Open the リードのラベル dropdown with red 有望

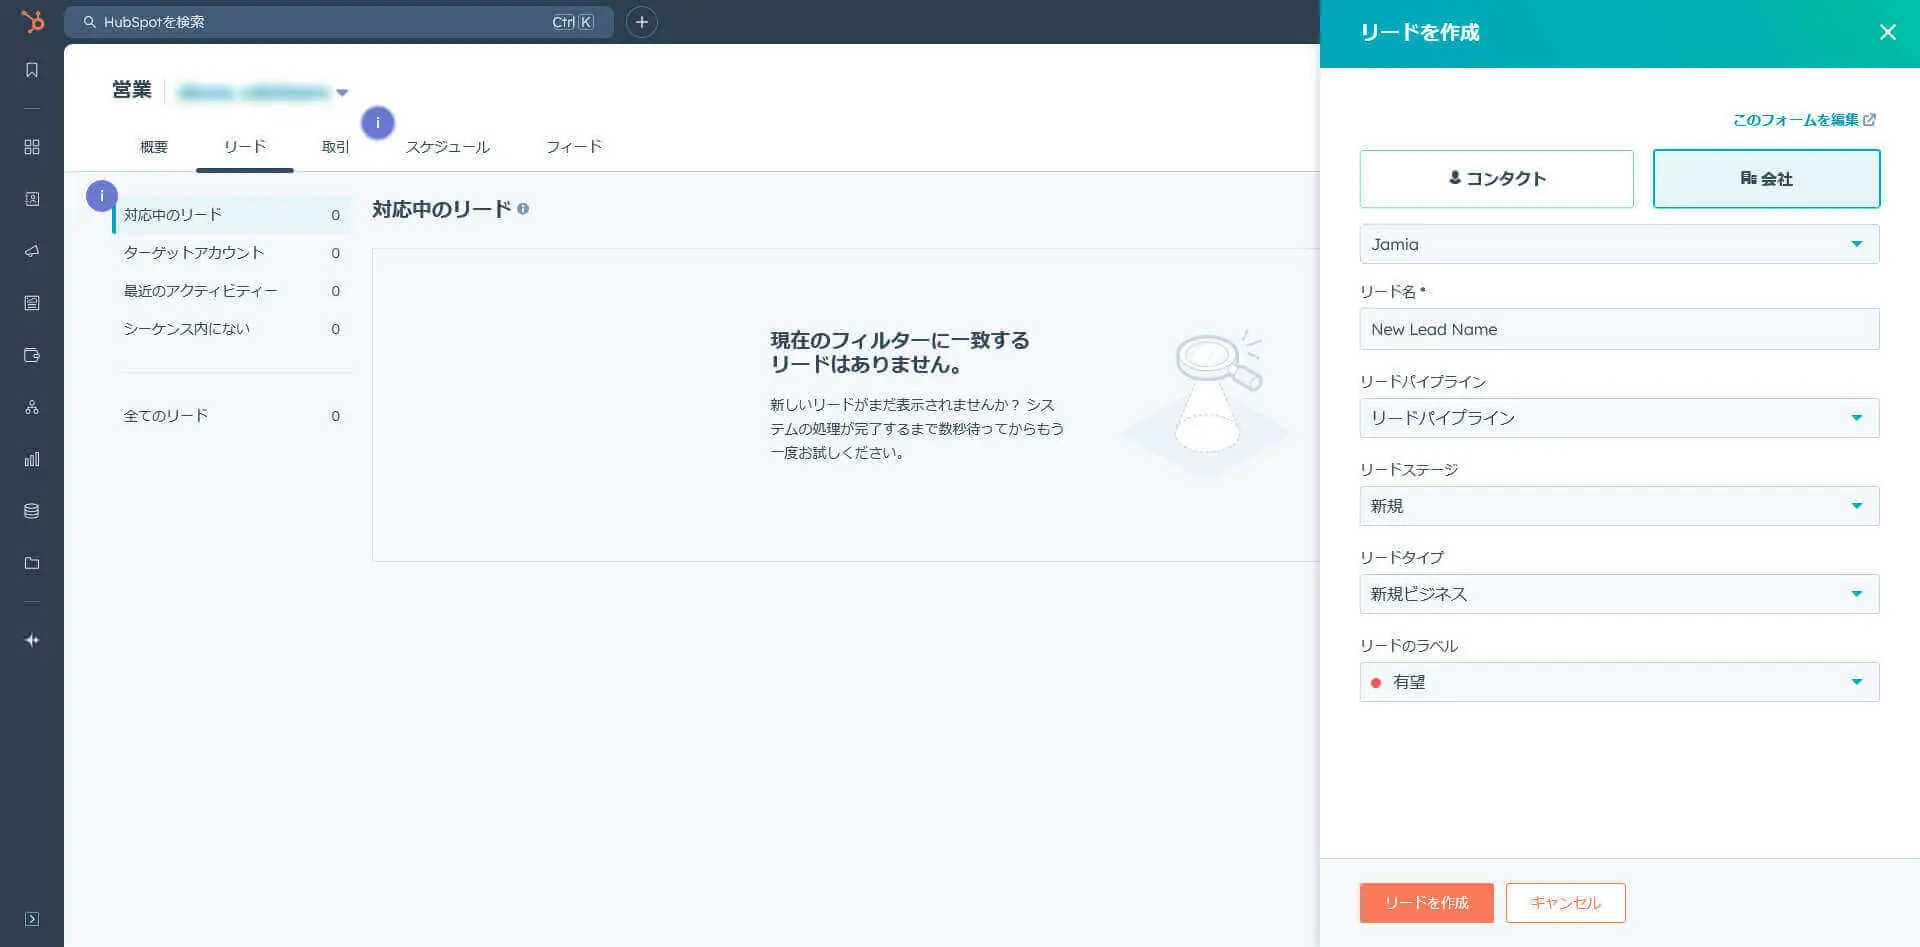1619,682
